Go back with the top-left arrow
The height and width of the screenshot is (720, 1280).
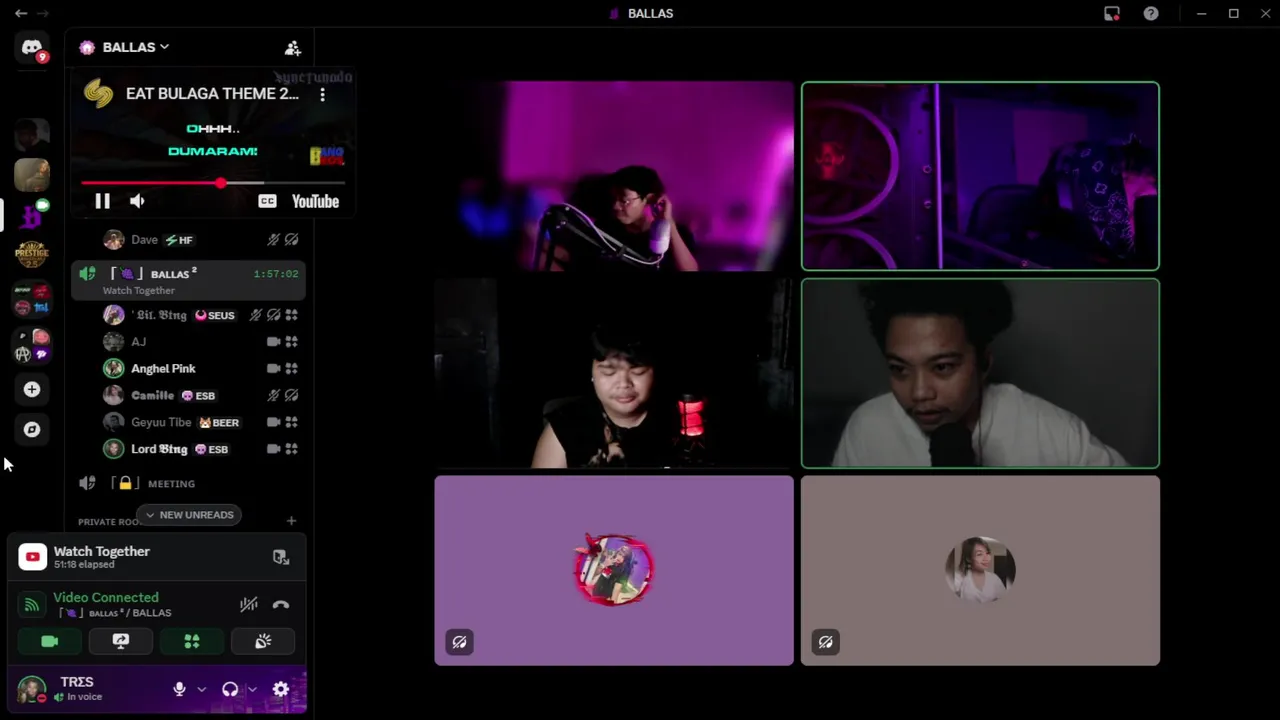[20, 13]
